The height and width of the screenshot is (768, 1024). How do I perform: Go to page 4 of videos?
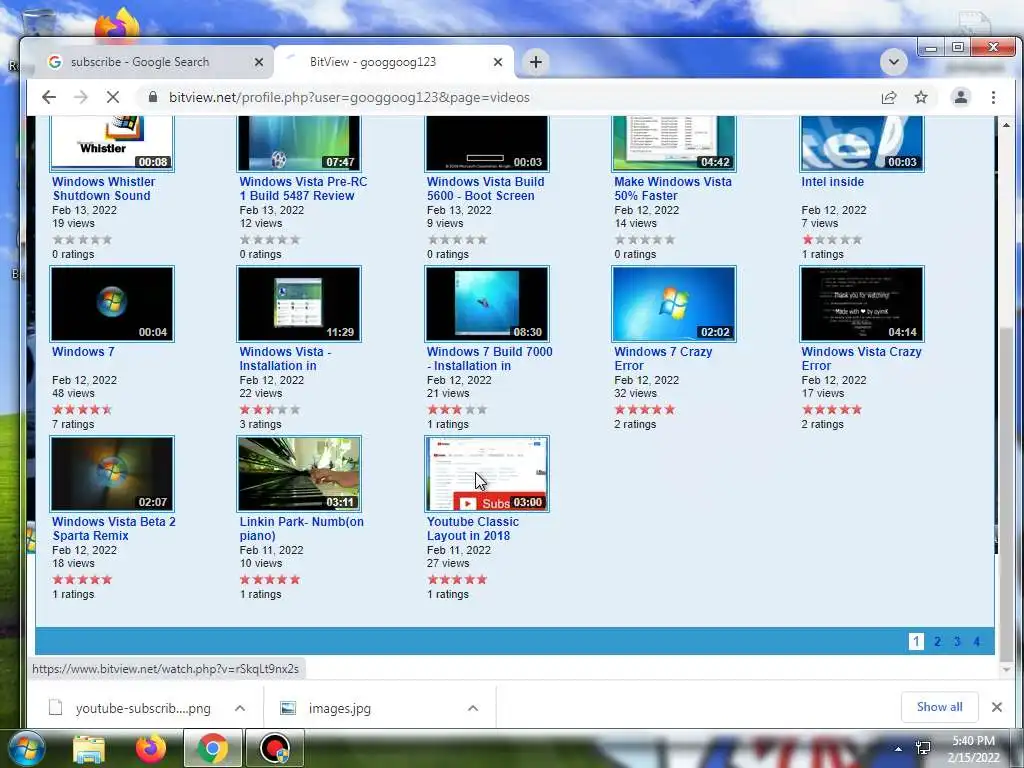[x=976, y=641]
